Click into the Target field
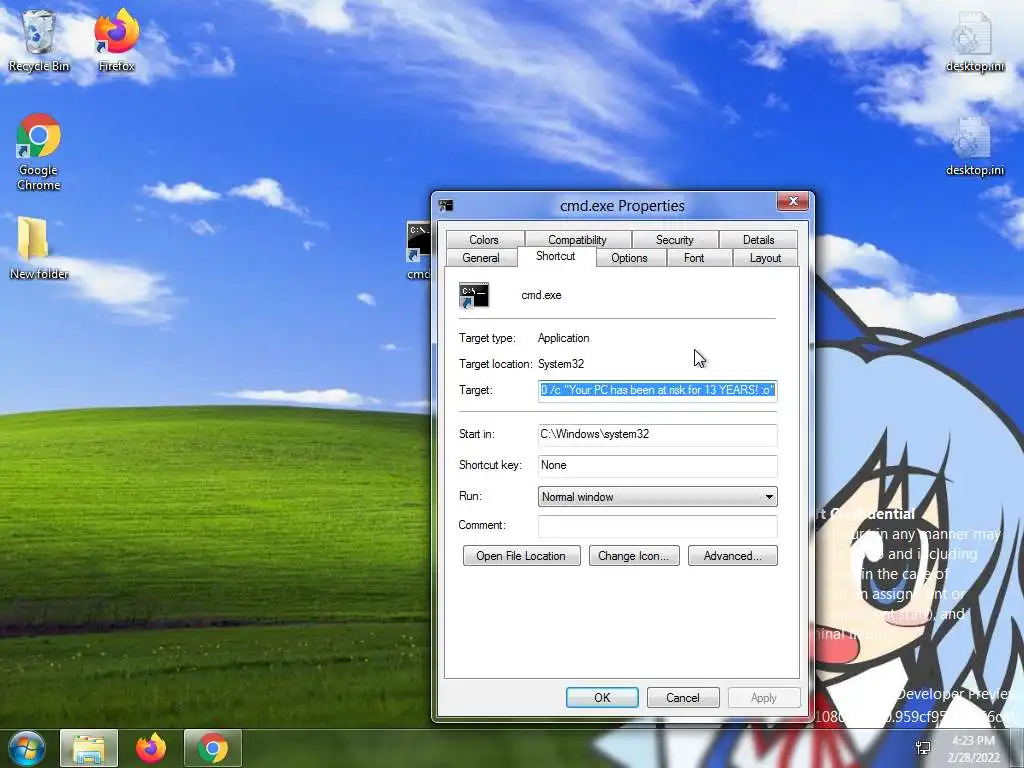The width and height of the screenshot is (1024, 768). [x=658, y=390]
